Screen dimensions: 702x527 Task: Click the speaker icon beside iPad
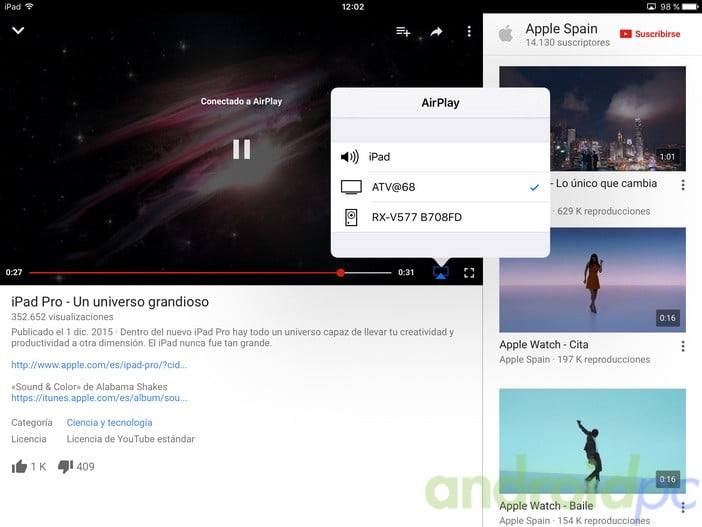tap(350, 157)
